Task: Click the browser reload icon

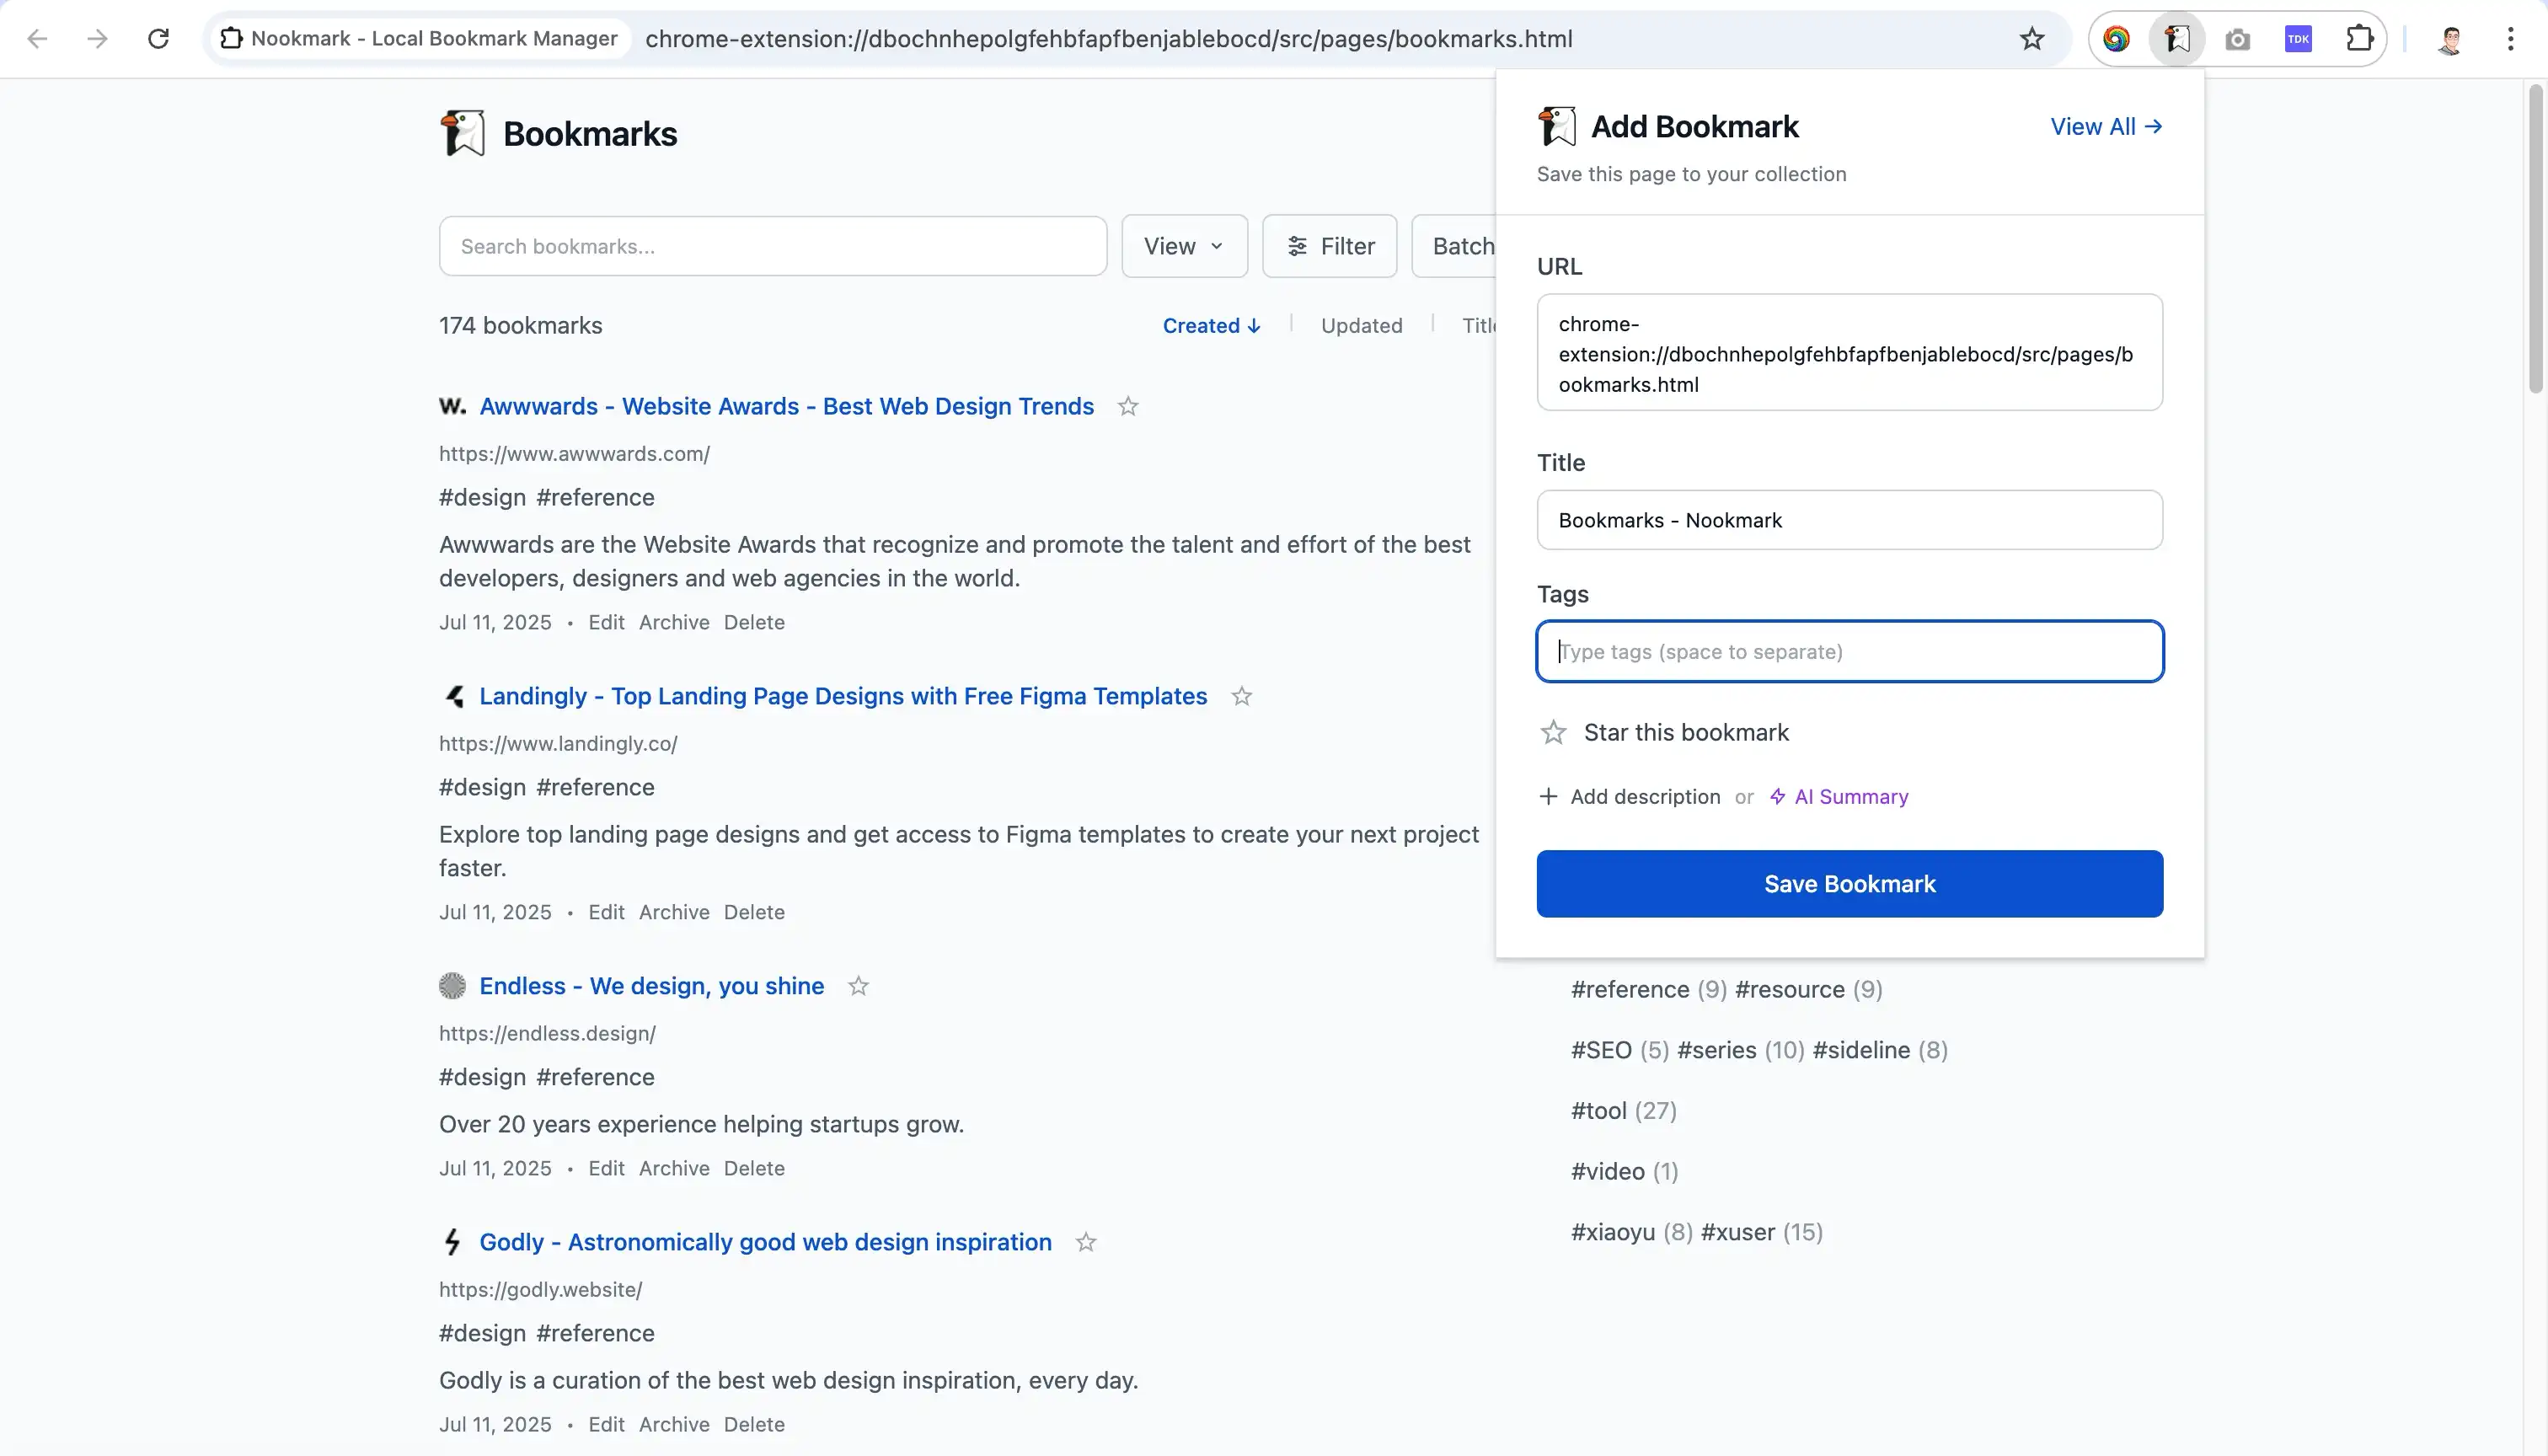Action: (158, 39)
